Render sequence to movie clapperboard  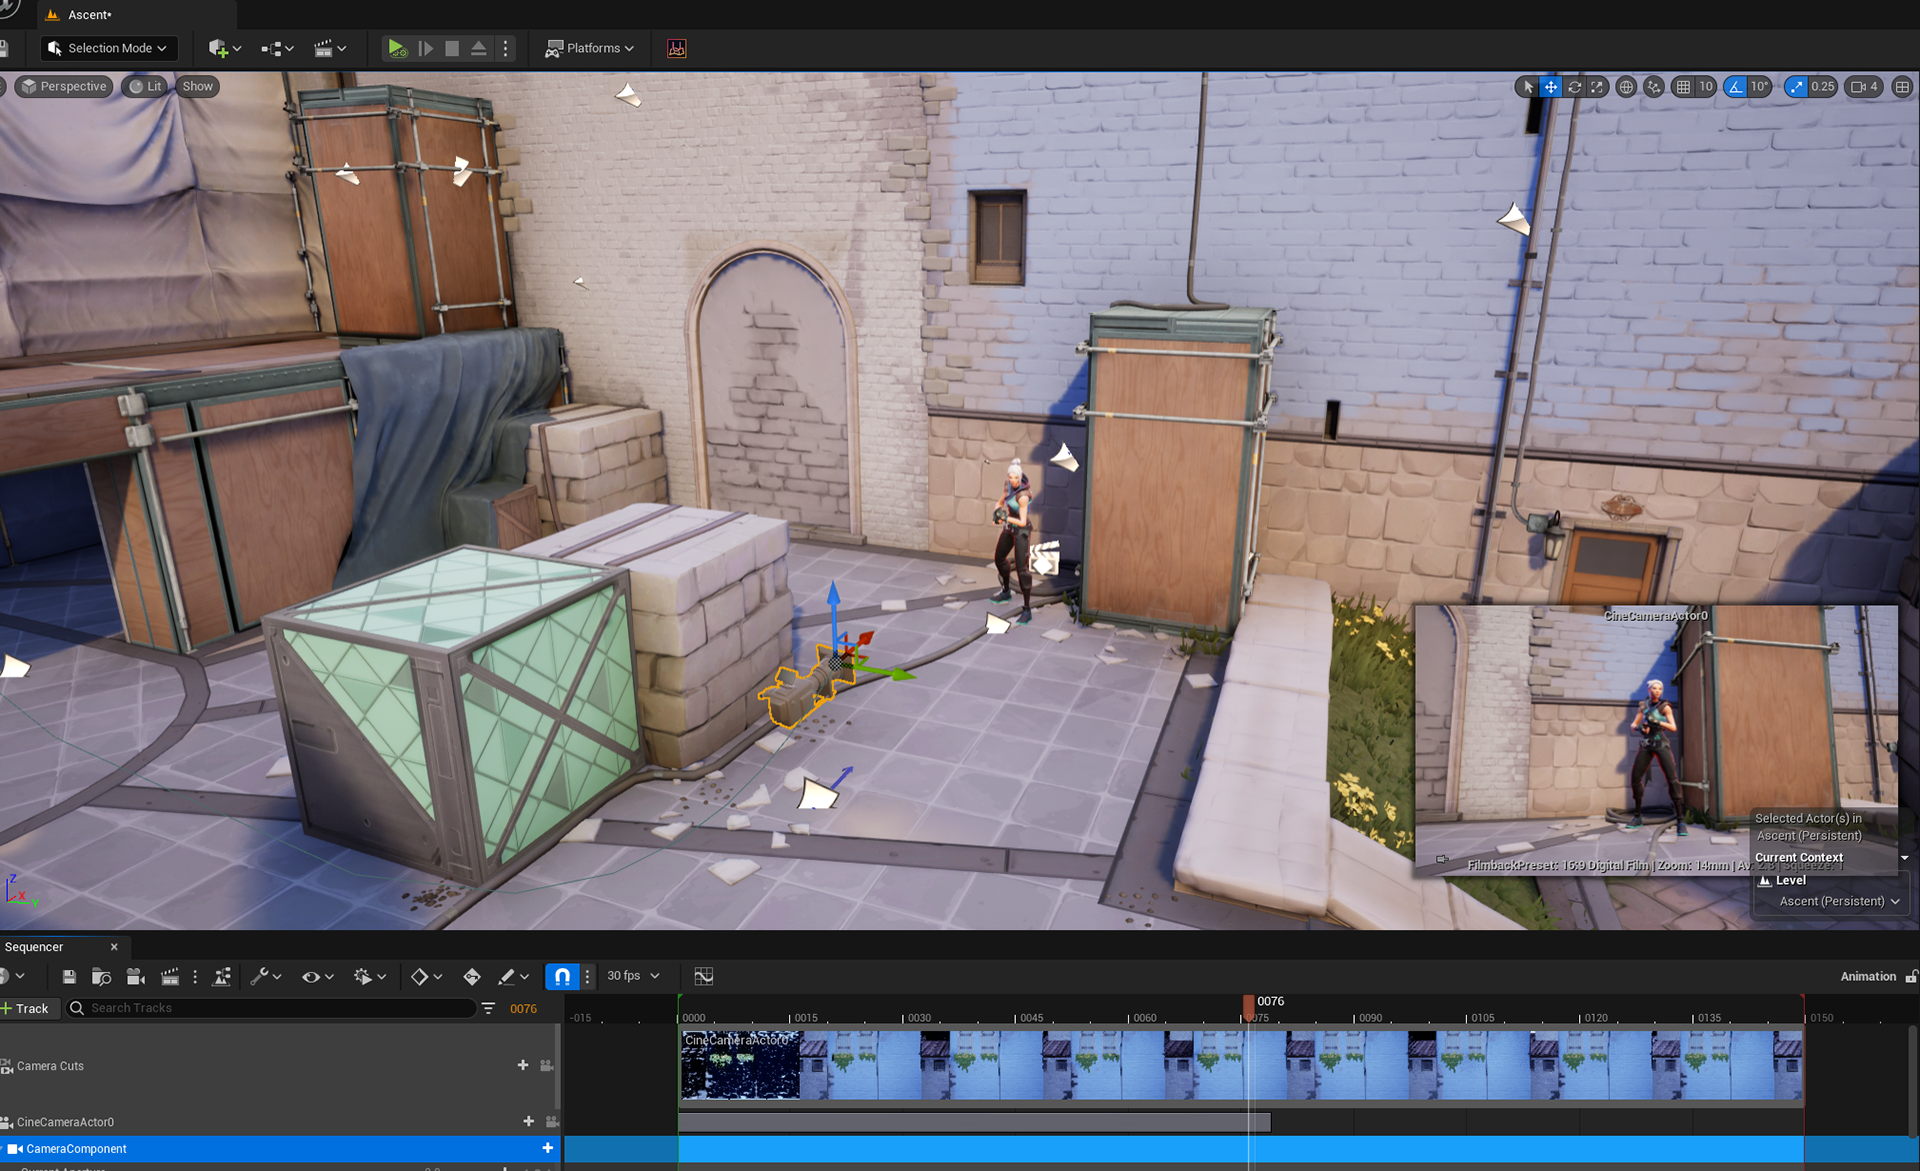click(170, 976)
